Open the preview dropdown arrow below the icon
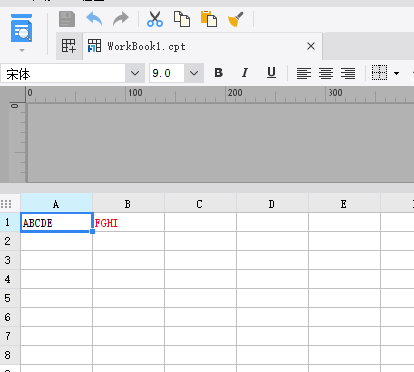Viewport: 414px width, 372px height. 22,50
